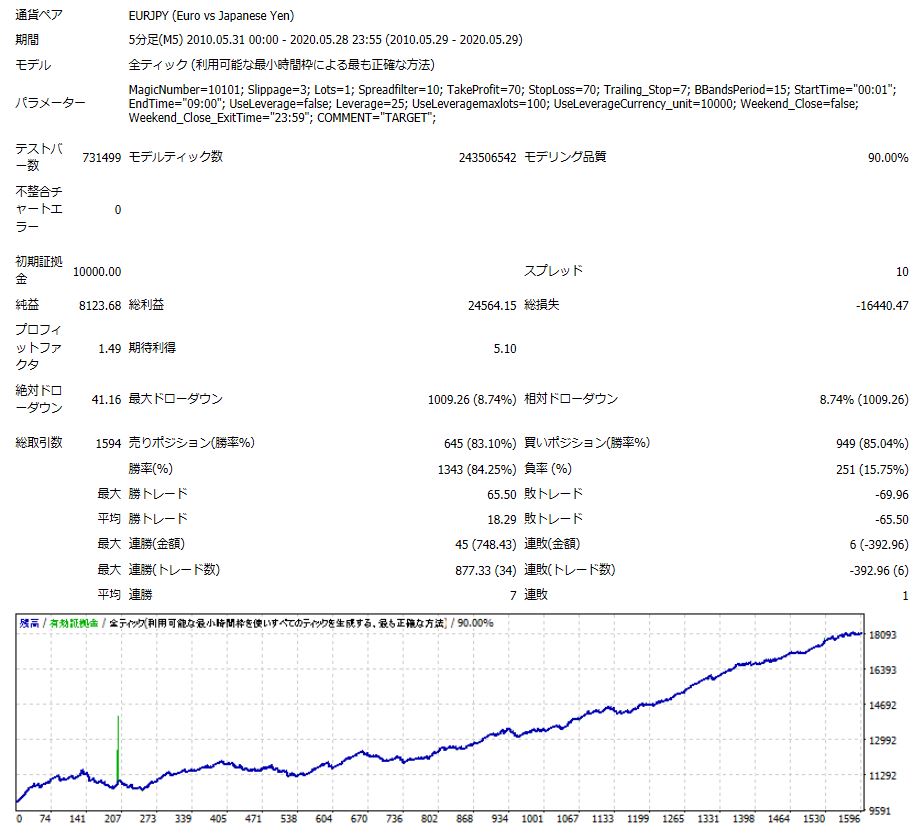Click the 連勝(トレード数) label

pyautogui.click(x=174, y=570)
